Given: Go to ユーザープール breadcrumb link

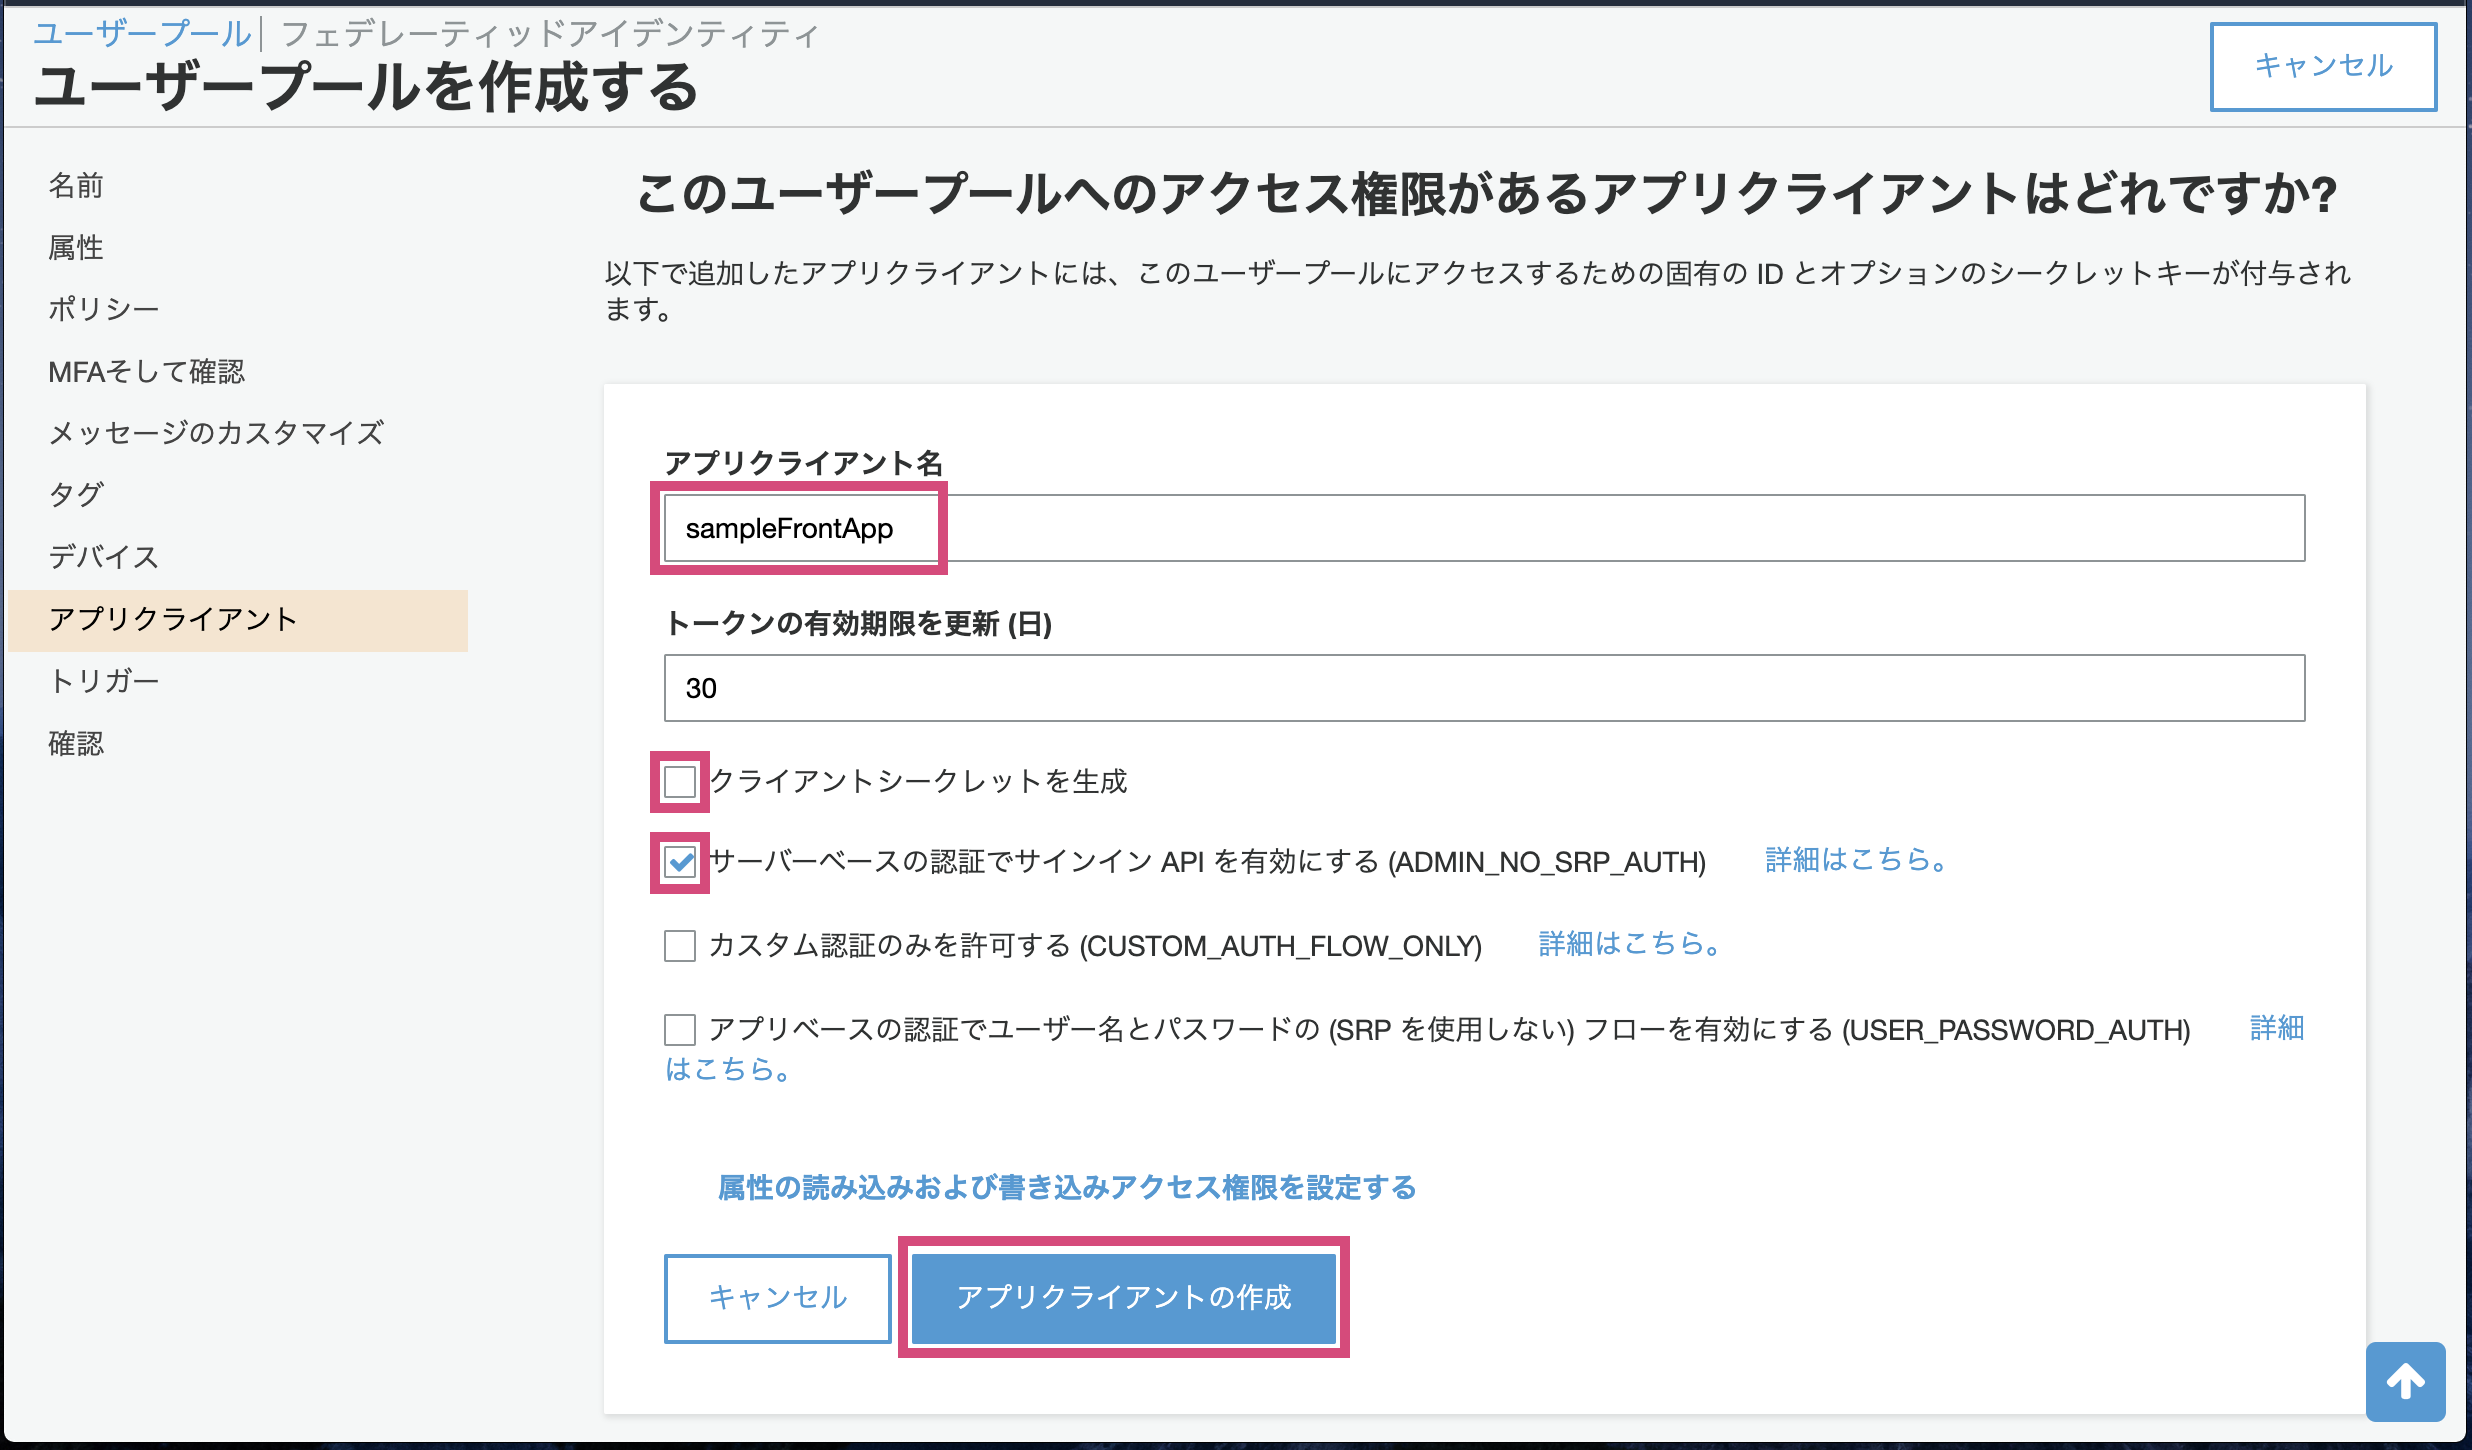Looking at the screenshot, I should 142,34.
